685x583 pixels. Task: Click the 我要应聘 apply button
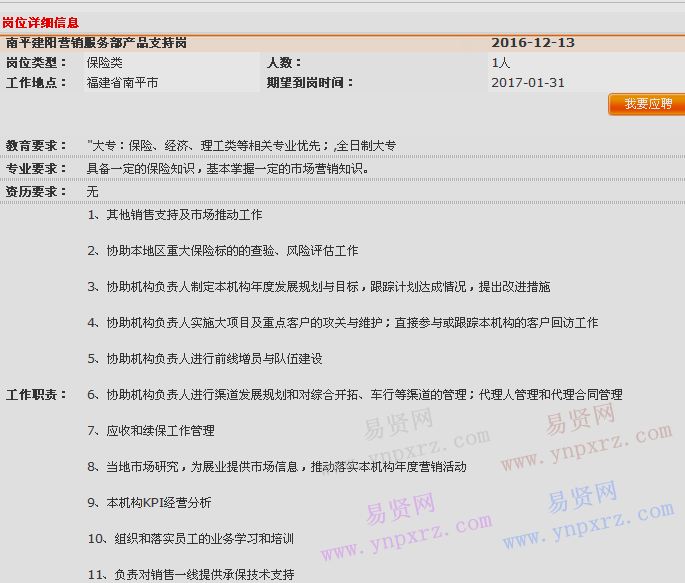click(x=647, y=104)
